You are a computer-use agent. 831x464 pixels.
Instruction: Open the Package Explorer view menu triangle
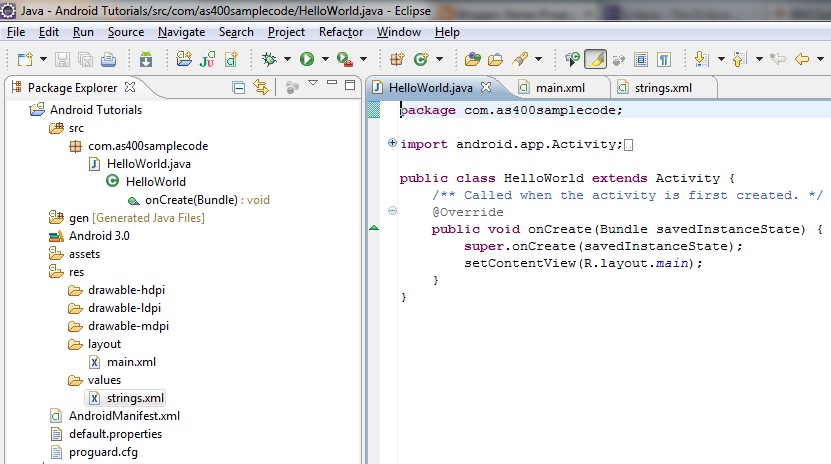tap(313, 83)
